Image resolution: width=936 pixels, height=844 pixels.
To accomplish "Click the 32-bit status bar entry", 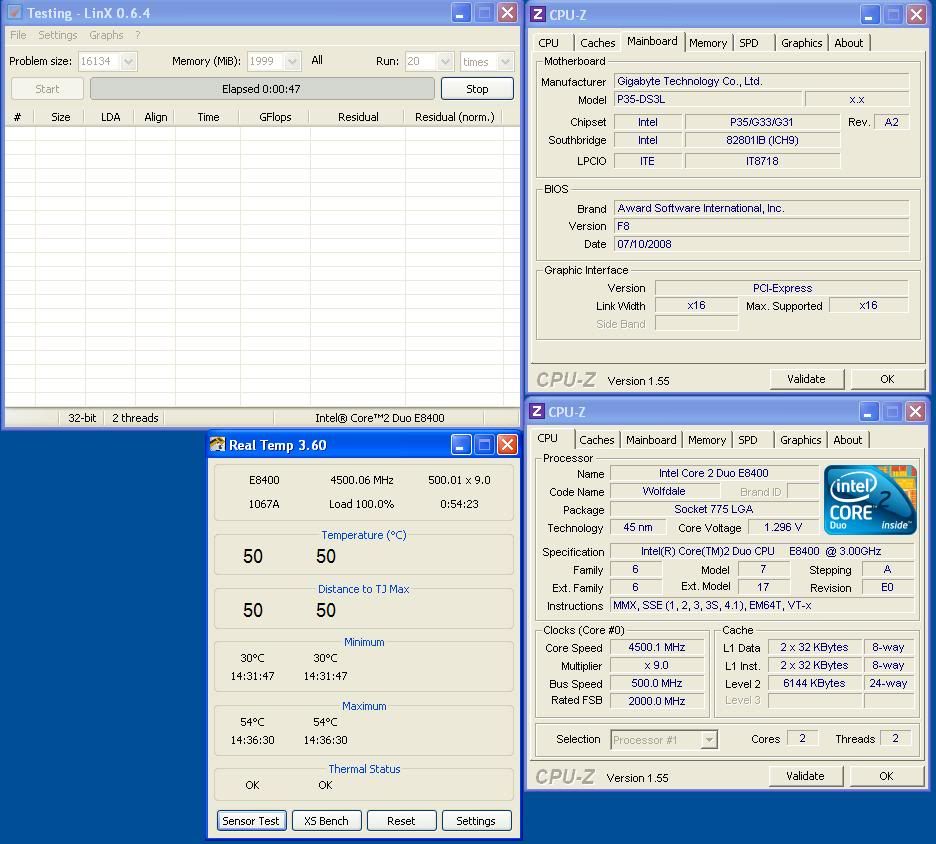I will (82, 418).
